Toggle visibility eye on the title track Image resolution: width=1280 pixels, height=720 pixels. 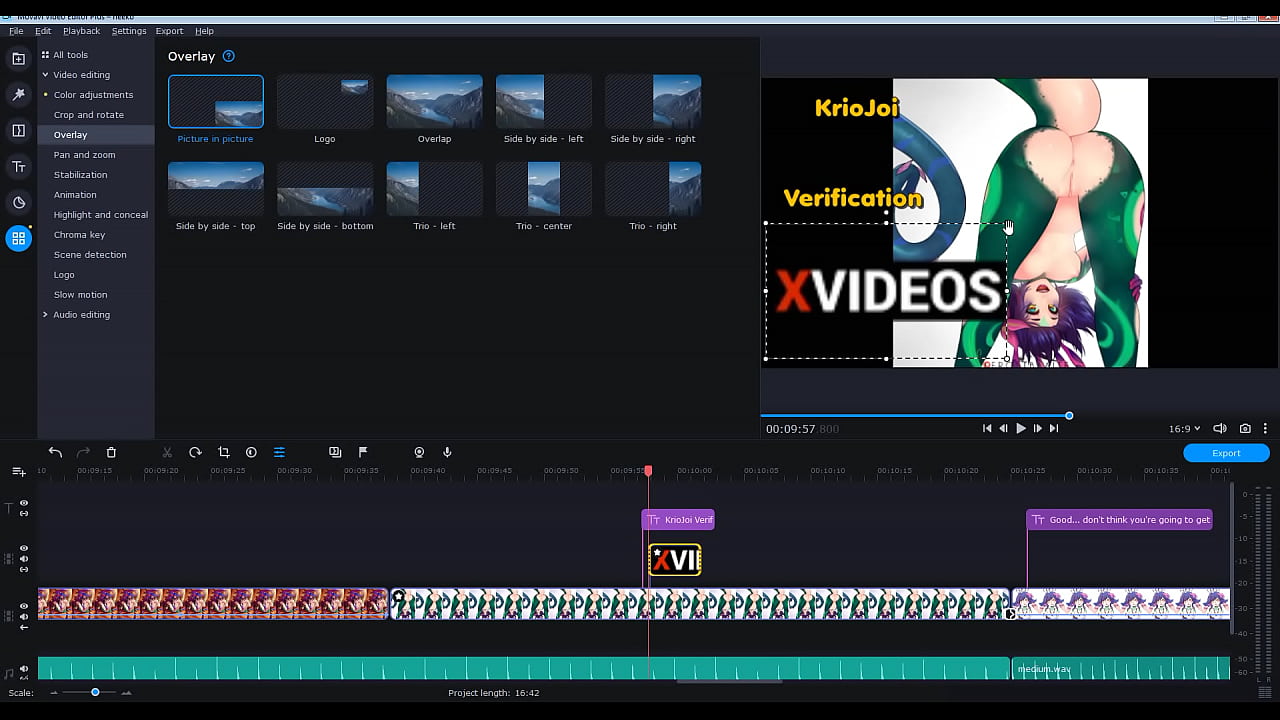[24, 504]
